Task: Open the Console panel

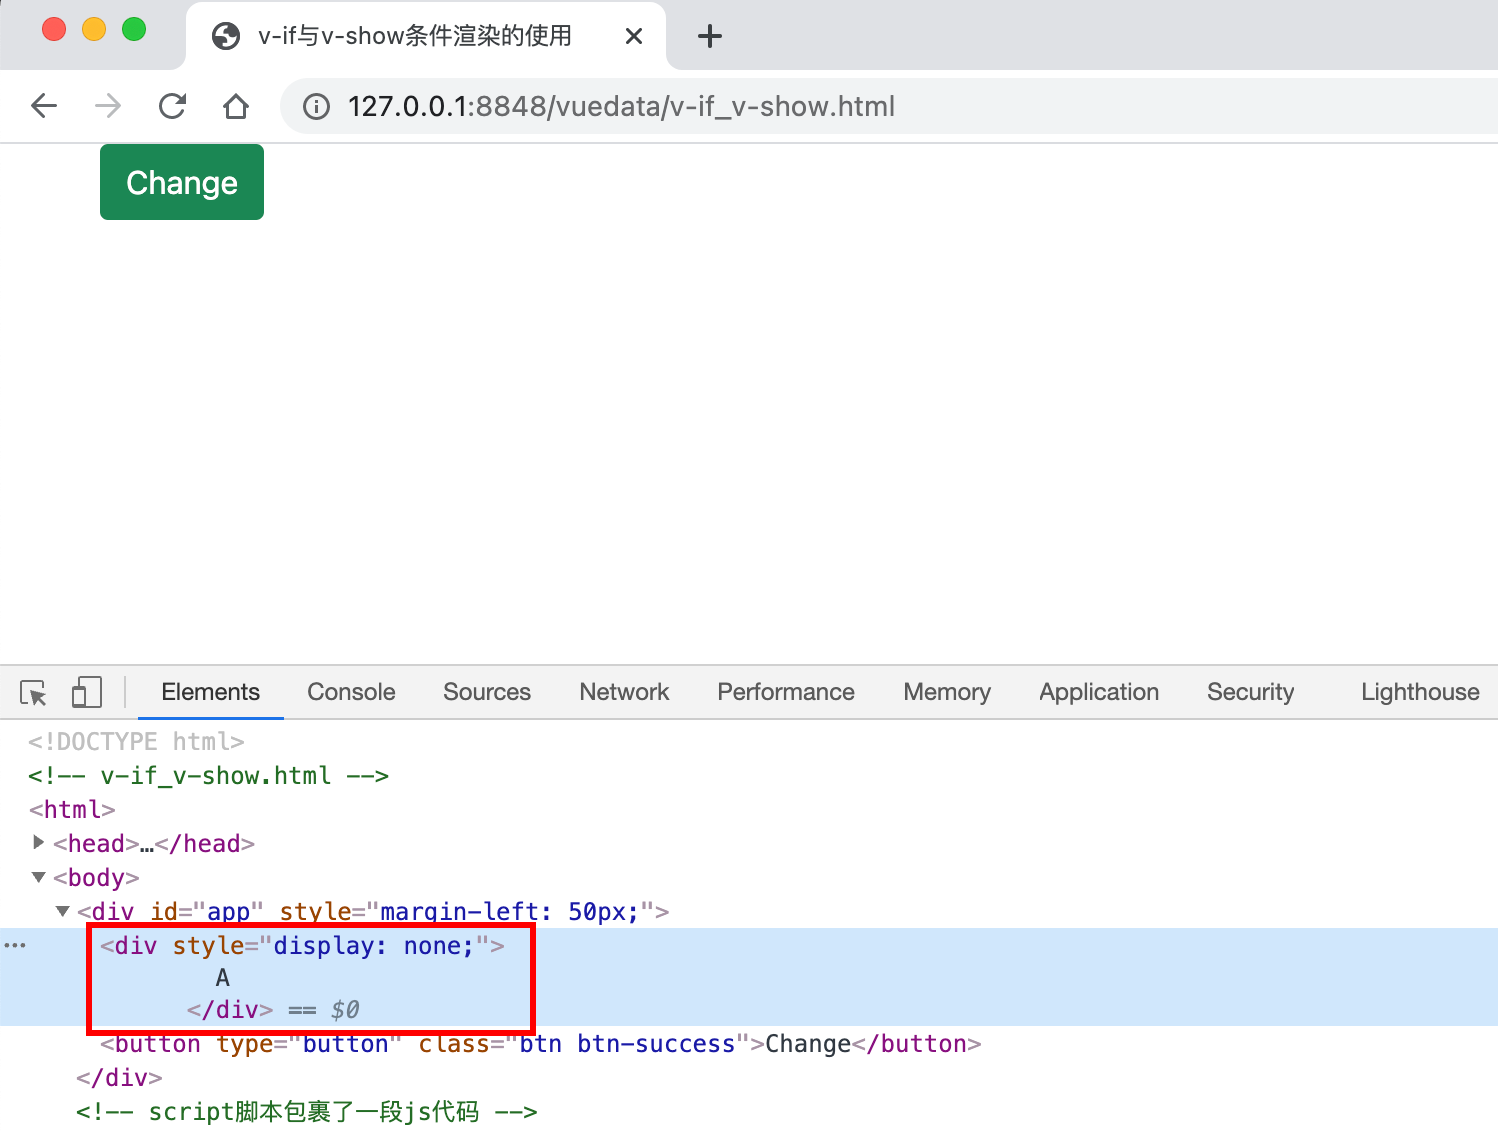Action: point(351,692)
